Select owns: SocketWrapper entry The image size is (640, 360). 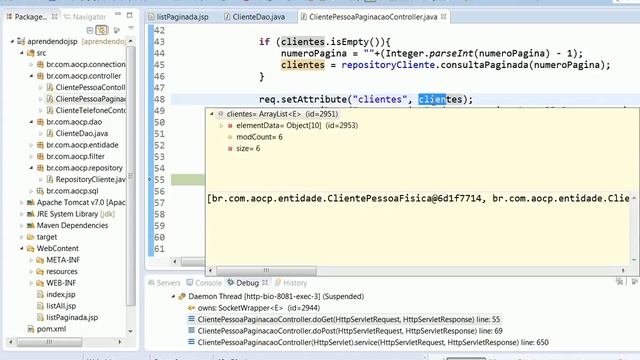[x=259, y=308]
